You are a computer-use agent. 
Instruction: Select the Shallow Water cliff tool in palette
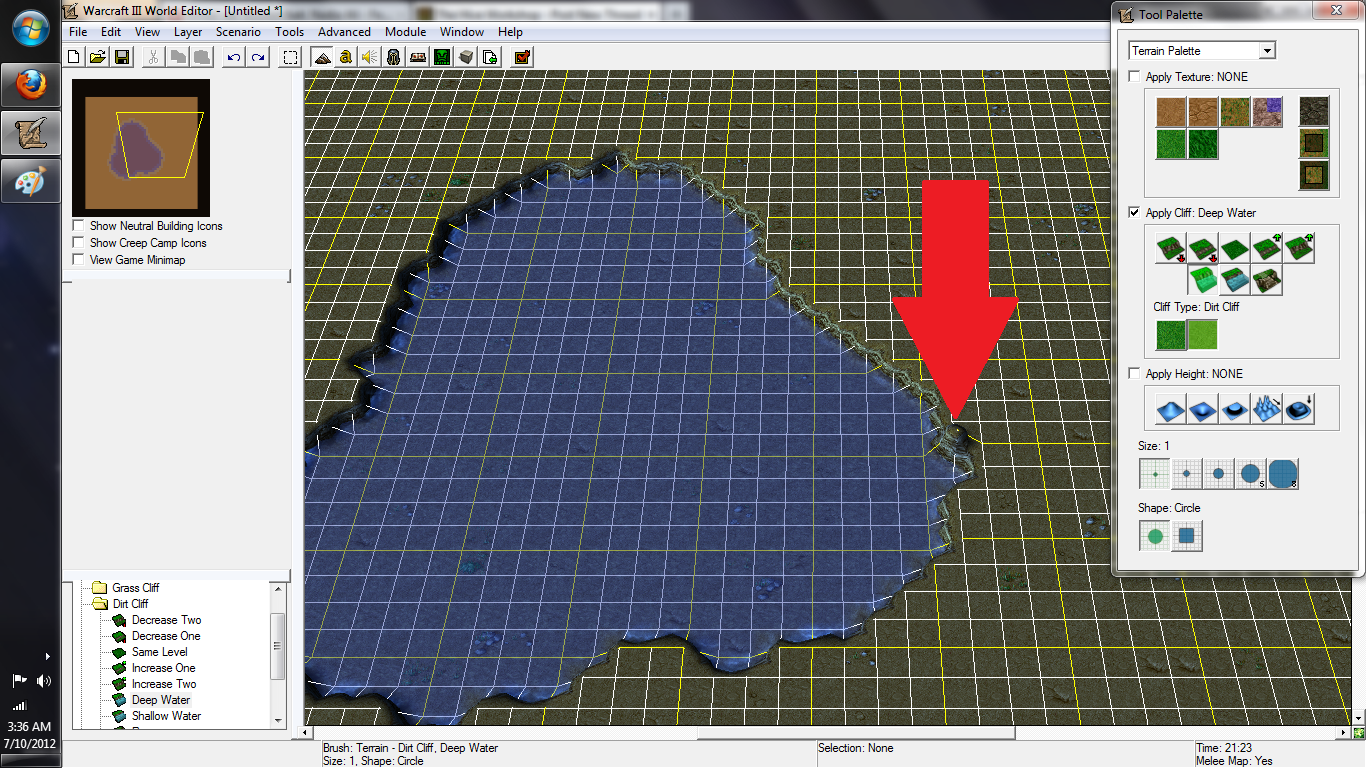[1234, 280]
